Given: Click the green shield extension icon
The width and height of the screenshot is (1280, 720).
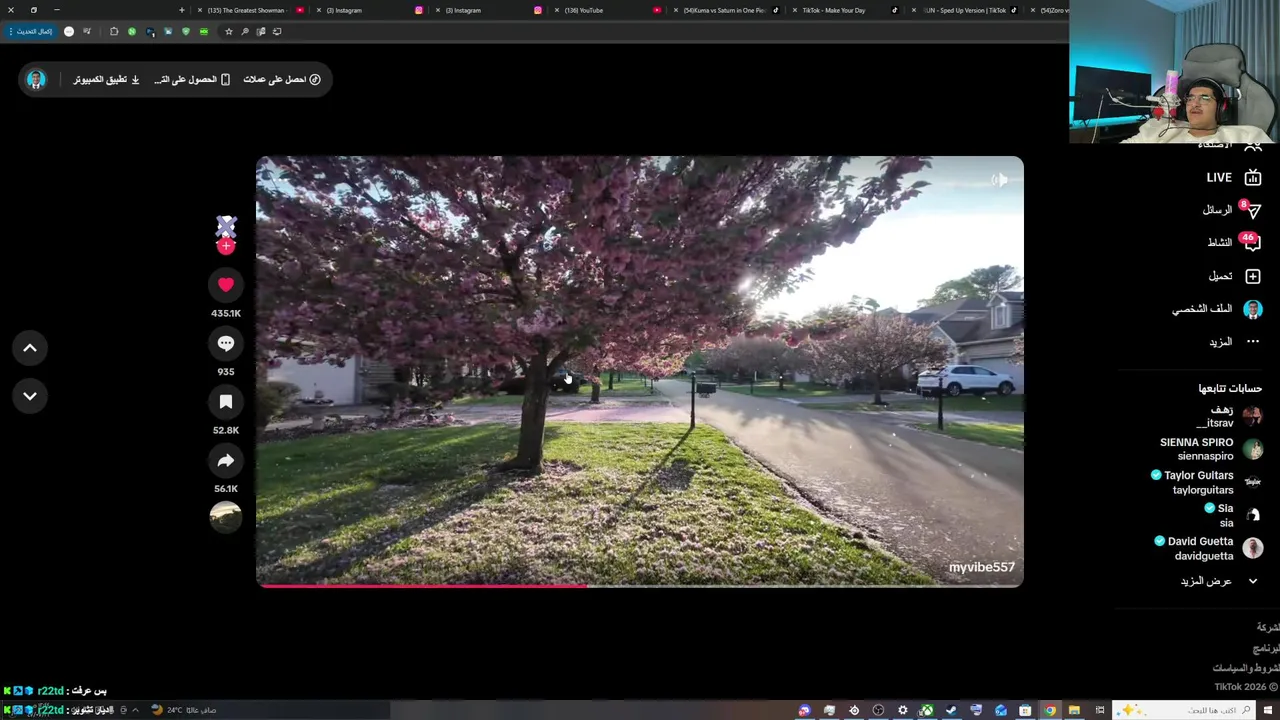Looking at the screenshot, I should point(187,31).
